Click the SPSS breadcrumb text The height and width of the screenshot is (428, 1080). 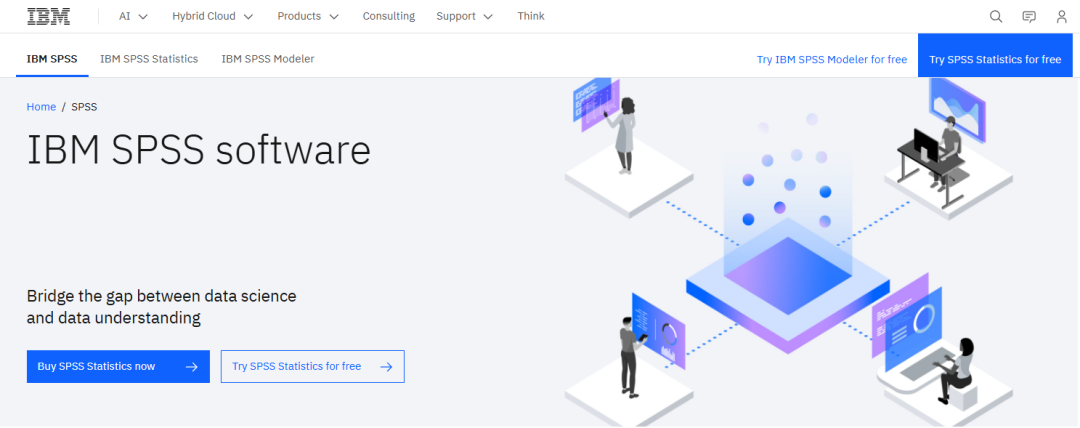[84, 107]
